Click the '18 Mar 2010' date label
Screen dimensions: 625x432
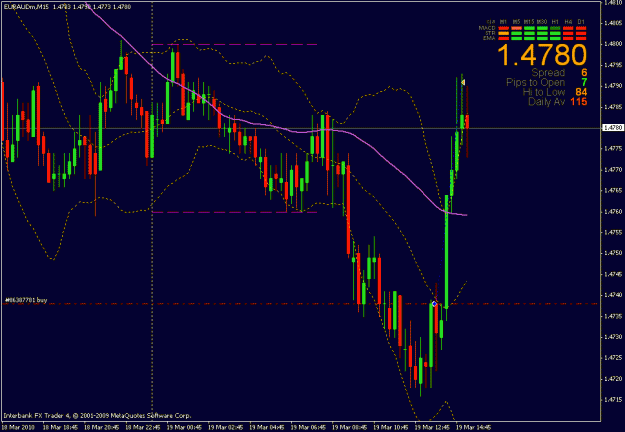click(x=18, y=427)
